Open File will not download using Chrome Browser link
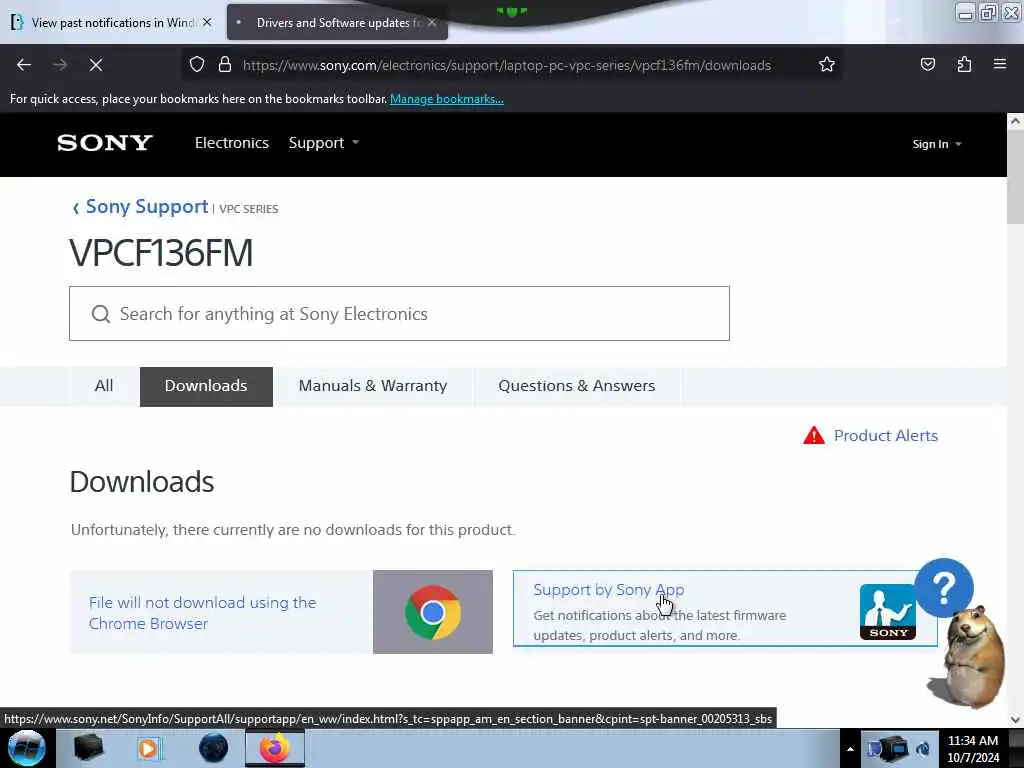The width and height of the screenshot is (1024, 768). tap(202, 613)
